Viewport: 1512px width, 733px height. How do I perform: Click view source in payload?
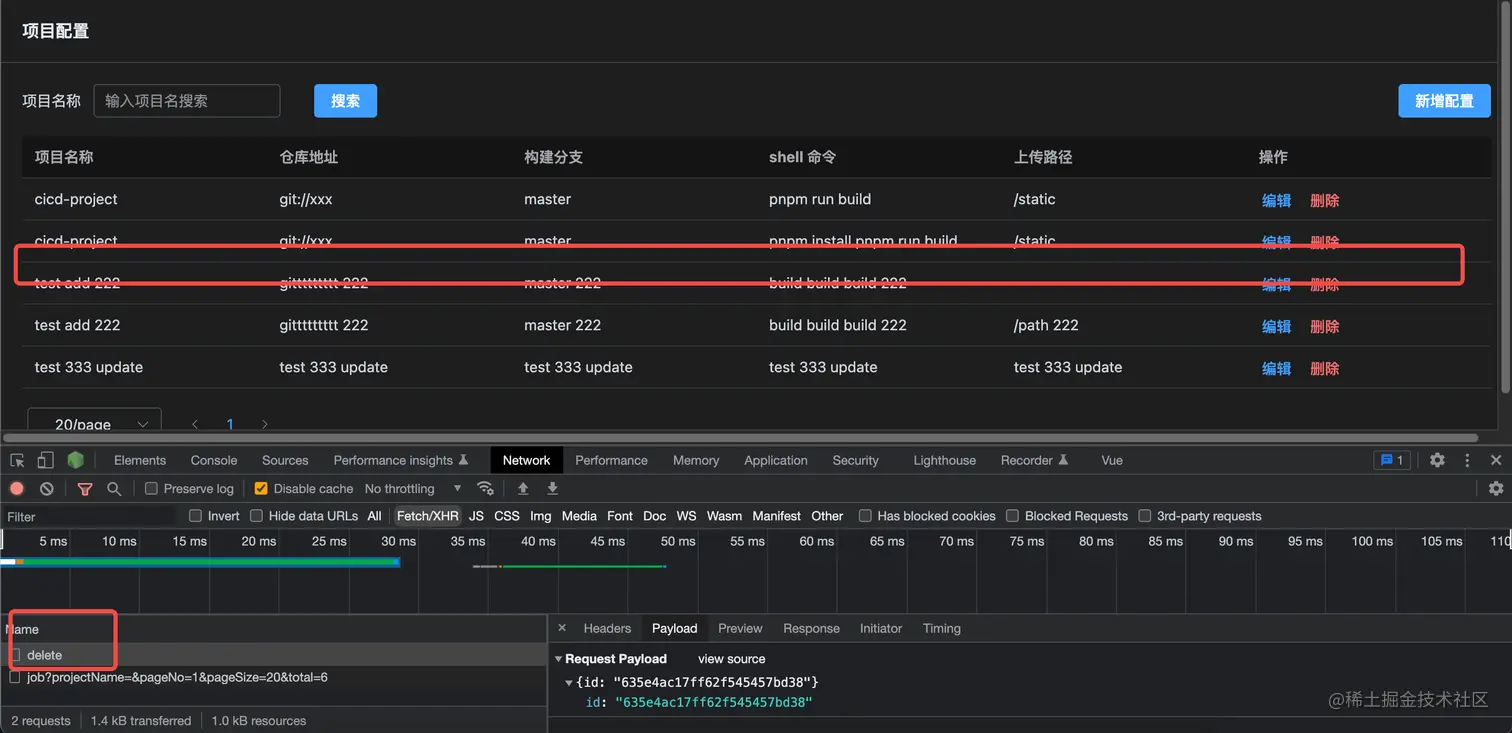(x=732, y=659)
